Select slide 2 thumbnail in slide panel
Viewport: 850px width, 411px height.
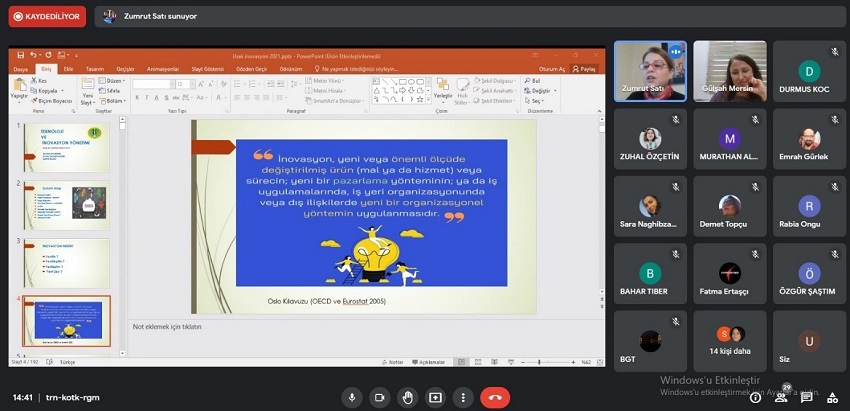point(66,203)
